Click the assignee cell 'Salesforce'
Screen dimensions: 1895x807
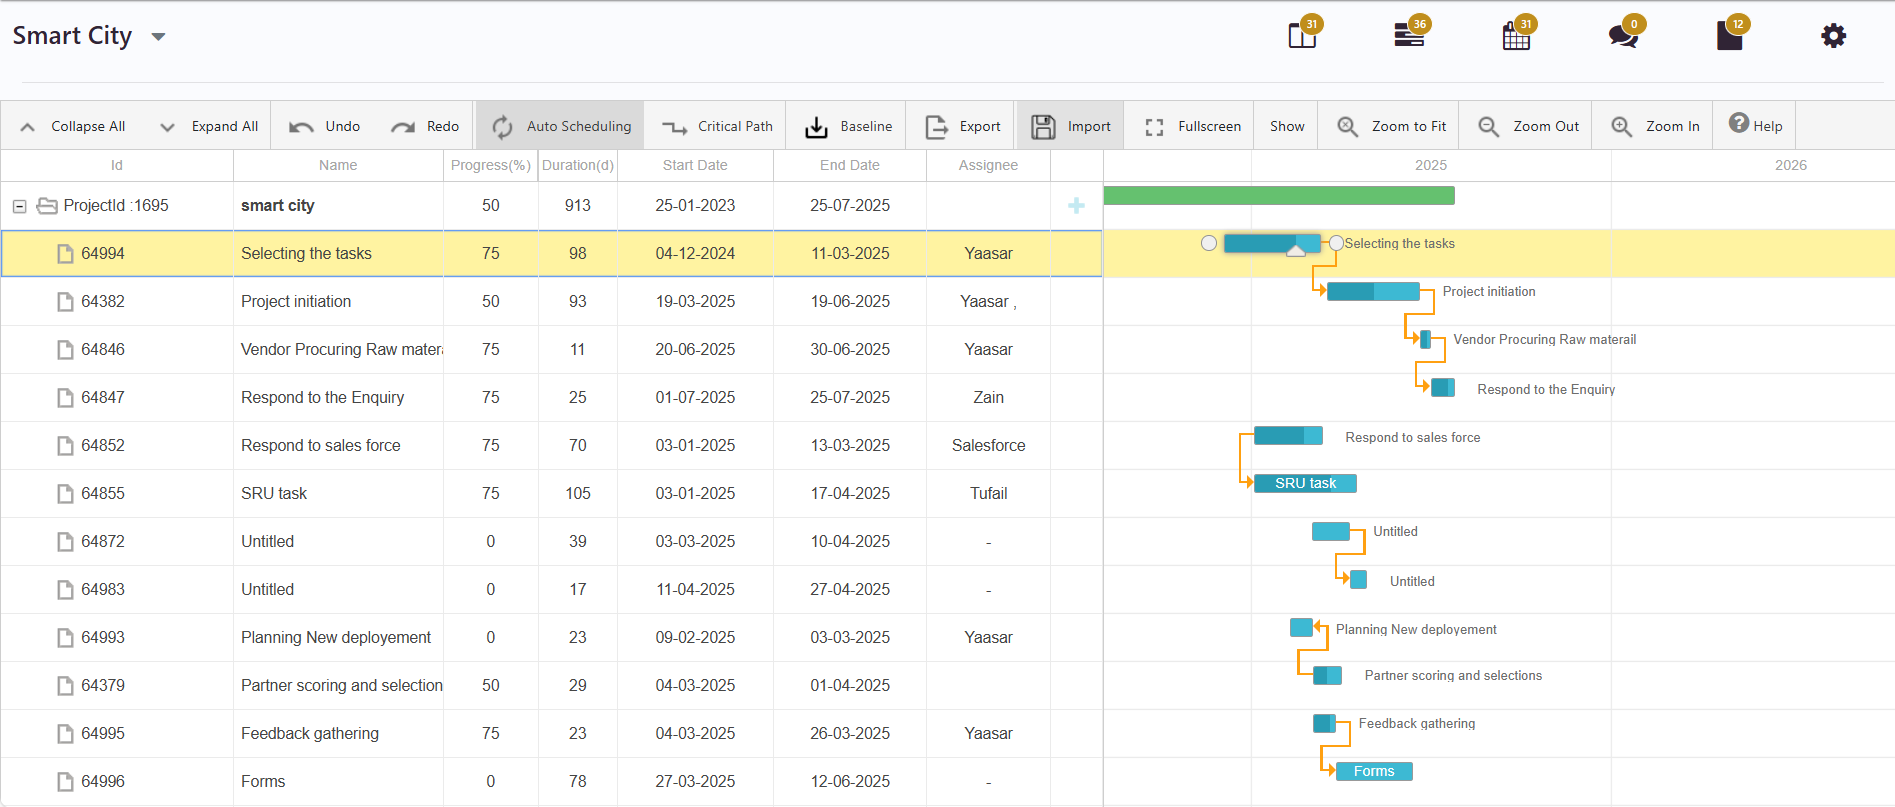tap(988, 445)
